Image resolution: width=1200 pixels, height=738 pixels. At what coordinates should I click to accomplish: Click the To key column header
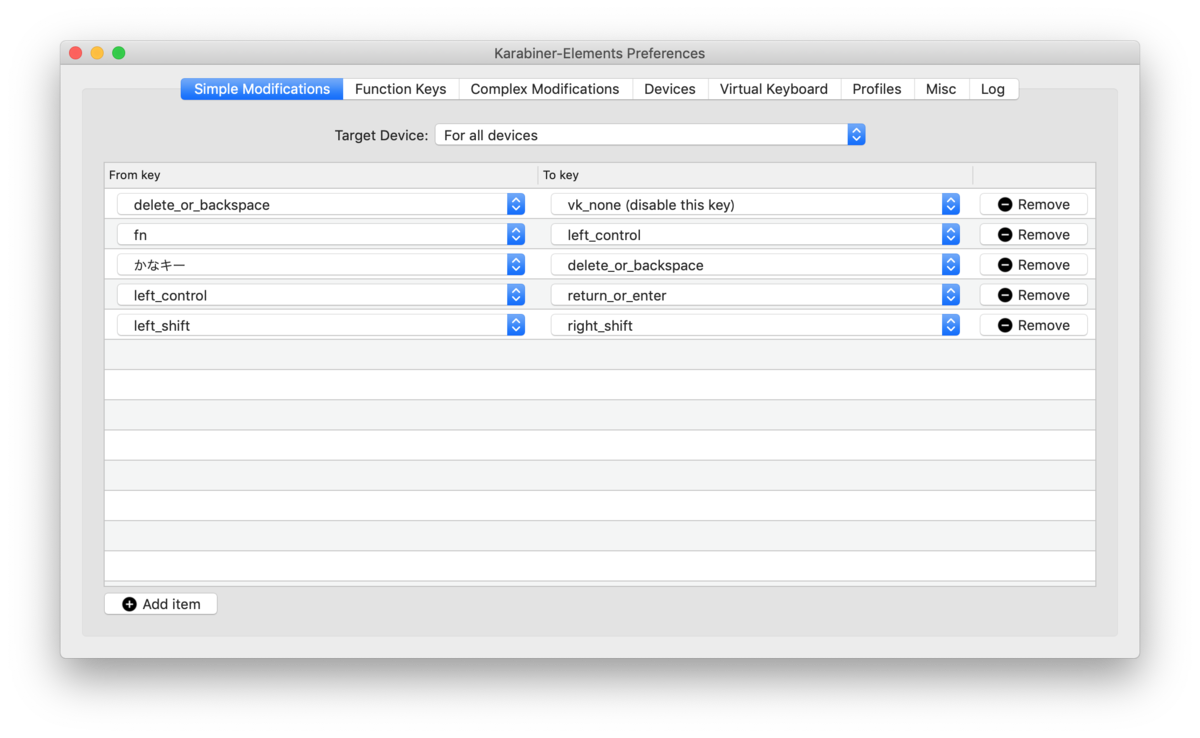(x=755, y=175)
